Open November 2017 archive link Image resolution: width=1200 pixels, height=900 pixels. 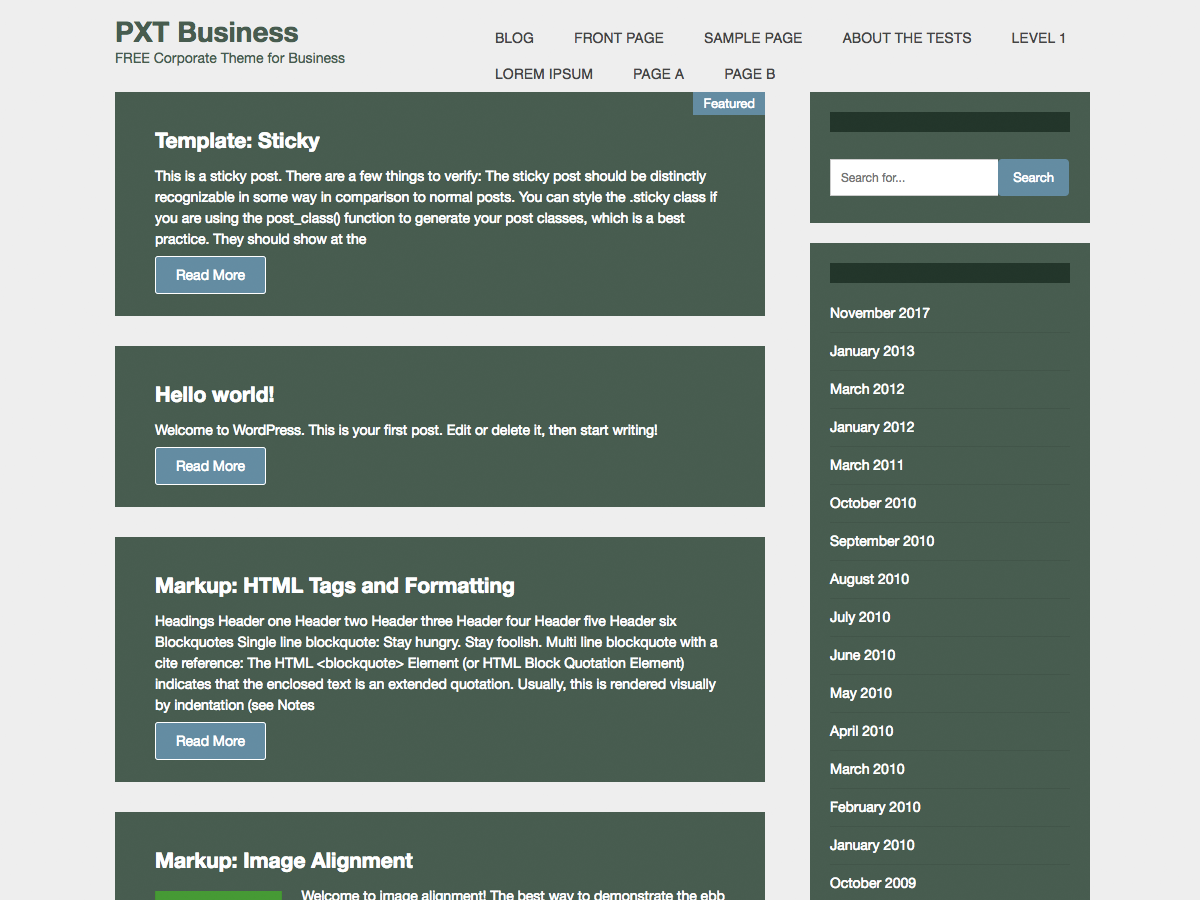(879, 313)
